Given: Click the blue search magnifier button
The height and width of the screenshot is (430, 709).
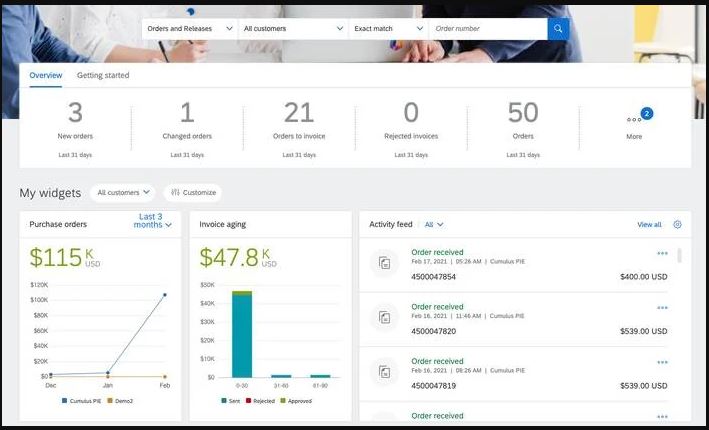Looking at the screenshot, I should [558, 29].
